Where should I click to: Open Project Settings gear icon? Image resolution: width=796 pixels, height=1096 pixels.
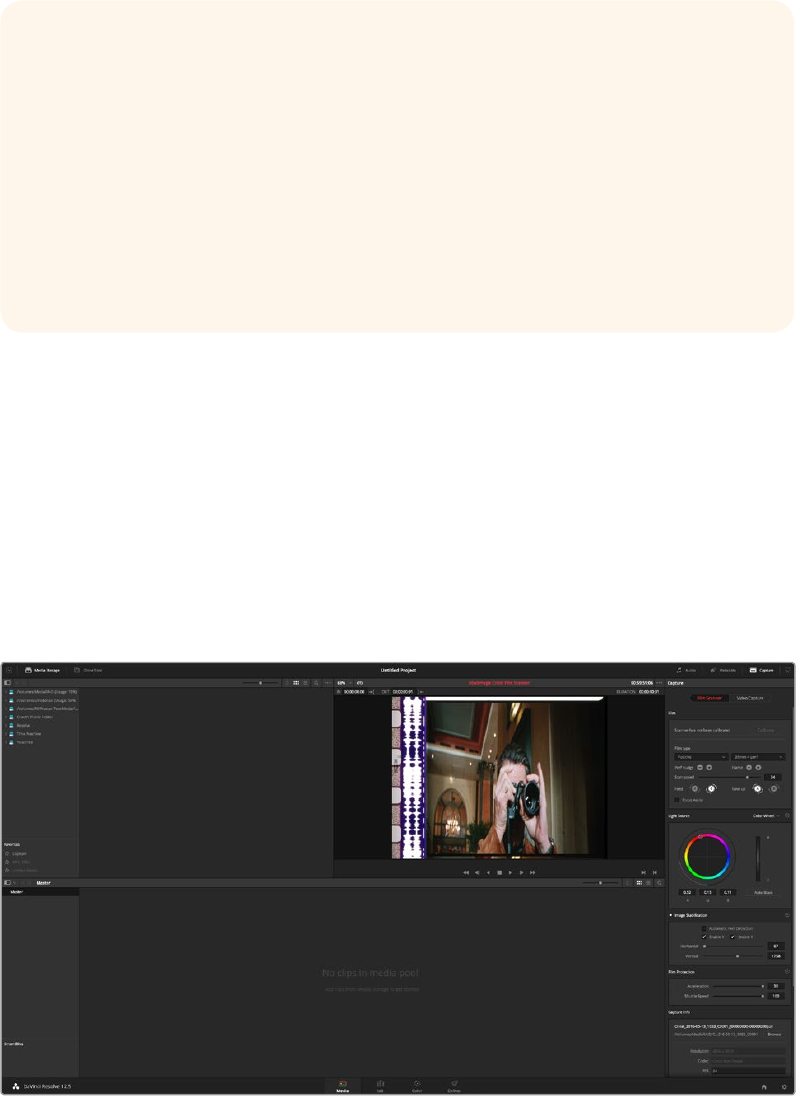pos(783,1087)
